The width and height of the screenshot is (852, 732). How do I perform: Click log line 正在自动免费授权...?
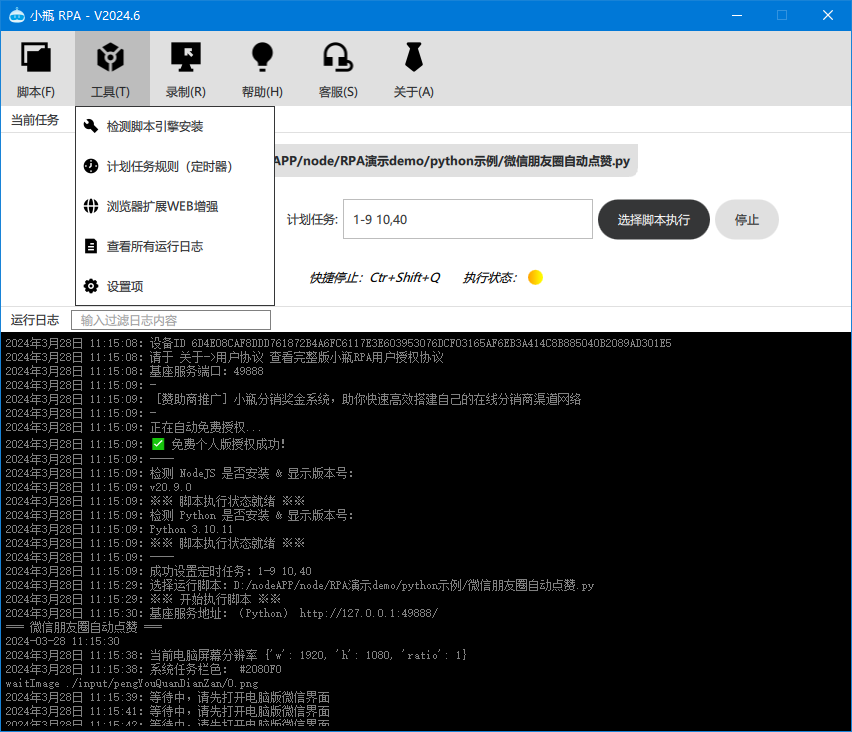tap(134, 428)
